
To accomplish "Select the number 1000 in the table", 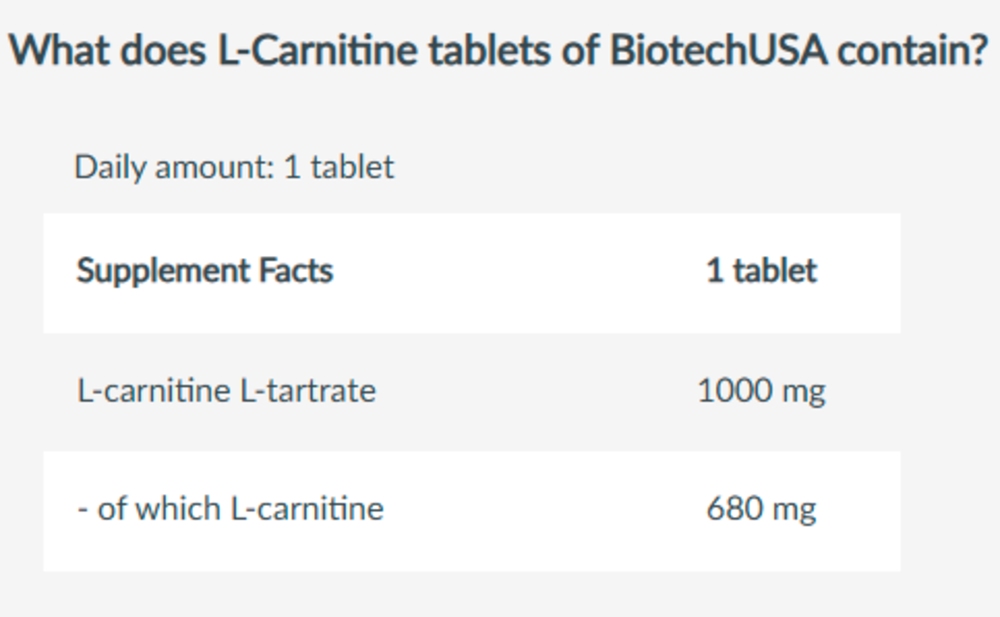I will (734, 390).
